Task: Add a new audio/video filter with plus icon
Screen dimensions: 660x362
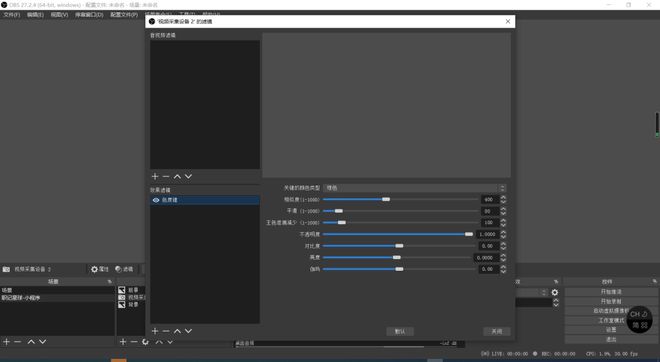Action: 155,176
